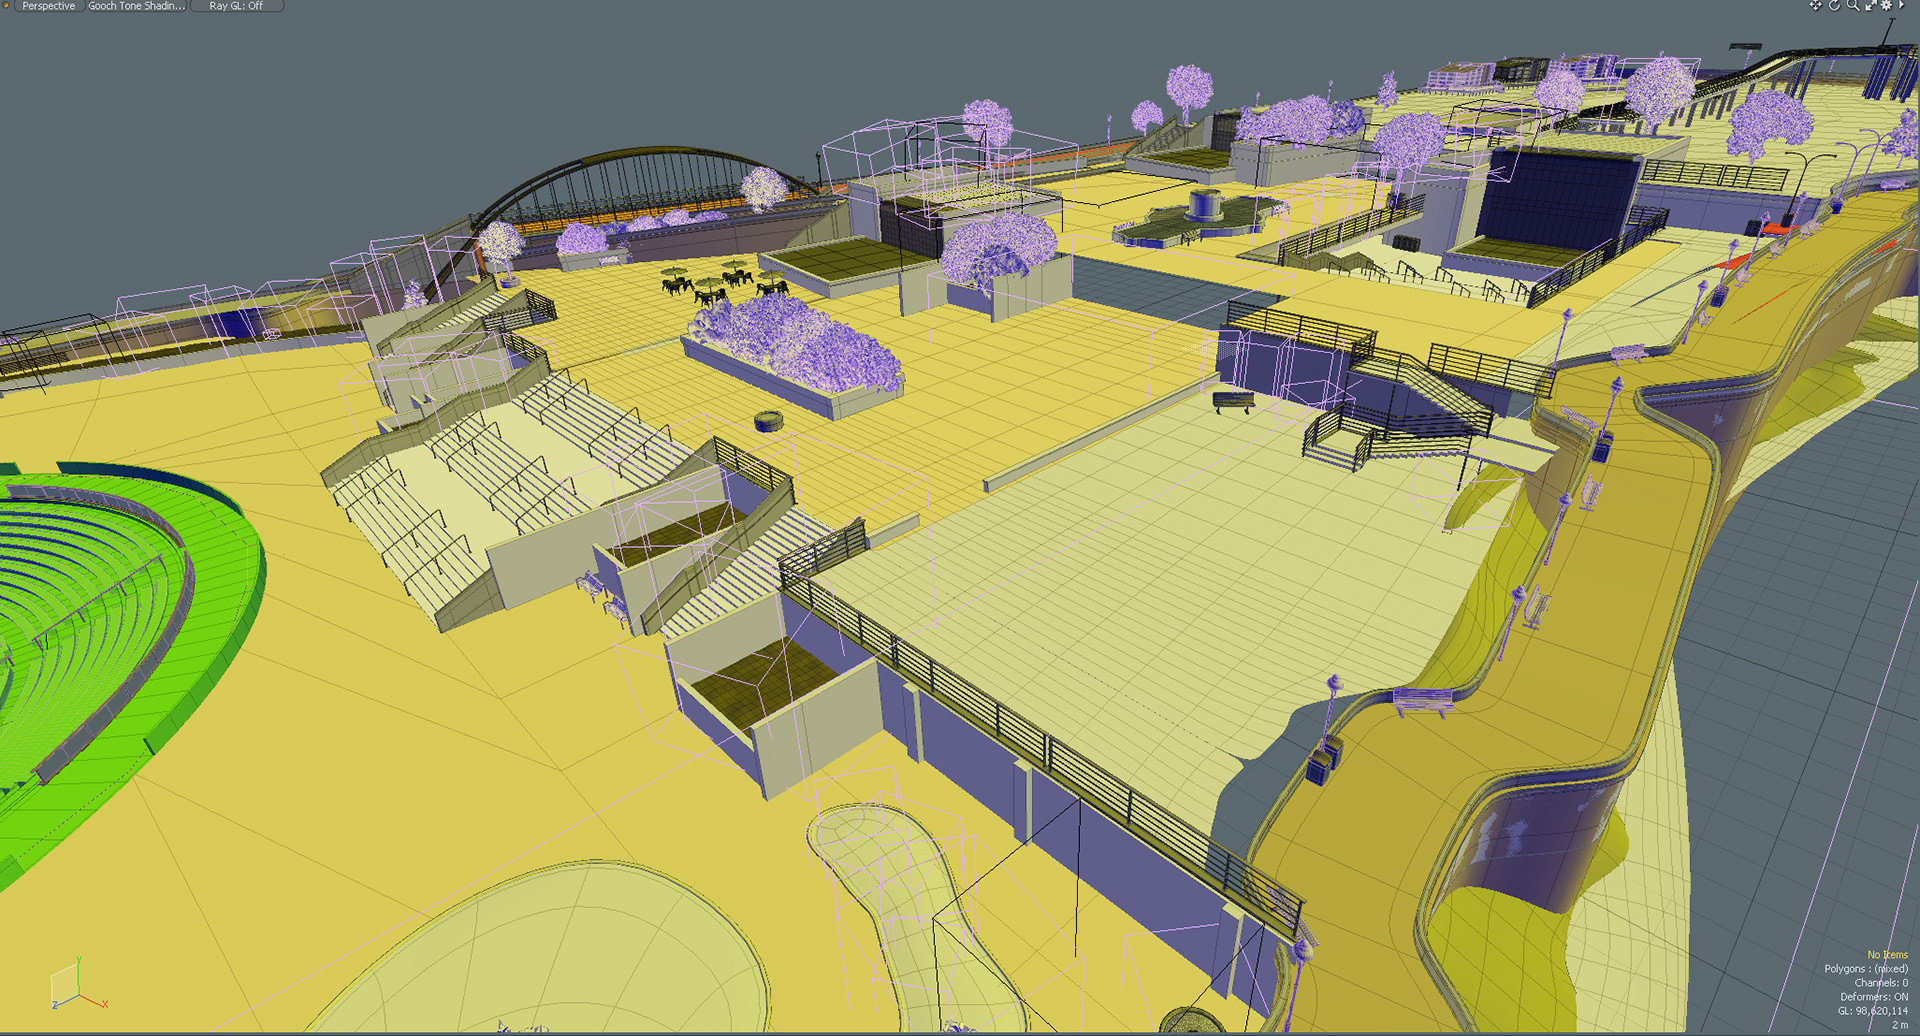Toggle the Ray GL: Off button

[x=236, y=6]
